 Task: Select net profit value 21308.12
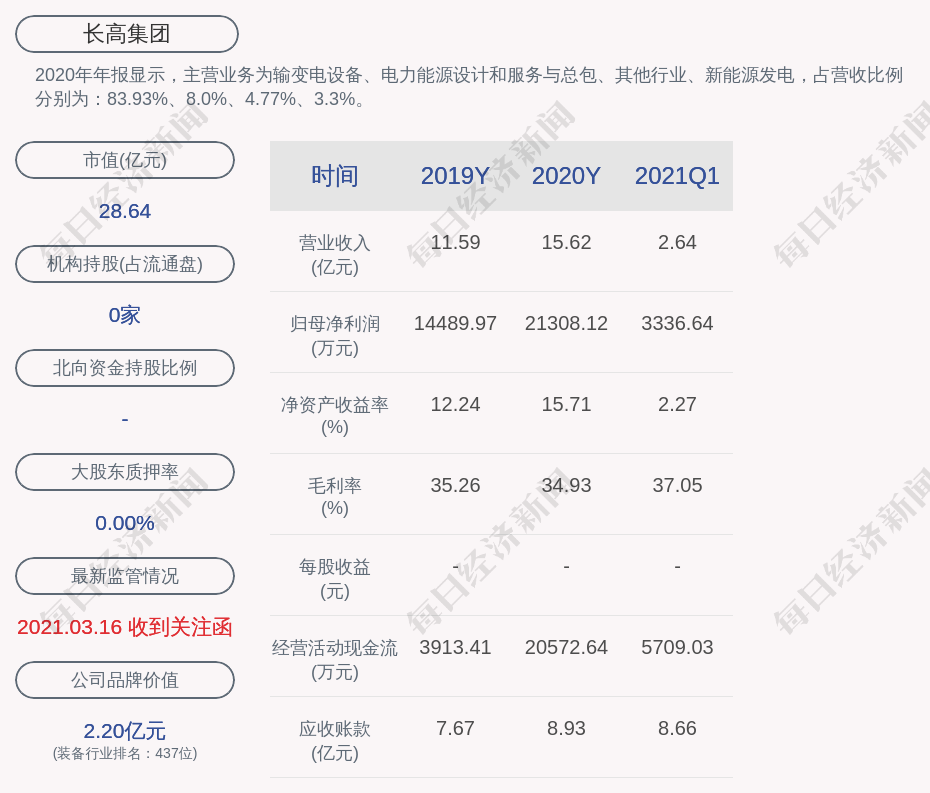click(566, 323)
